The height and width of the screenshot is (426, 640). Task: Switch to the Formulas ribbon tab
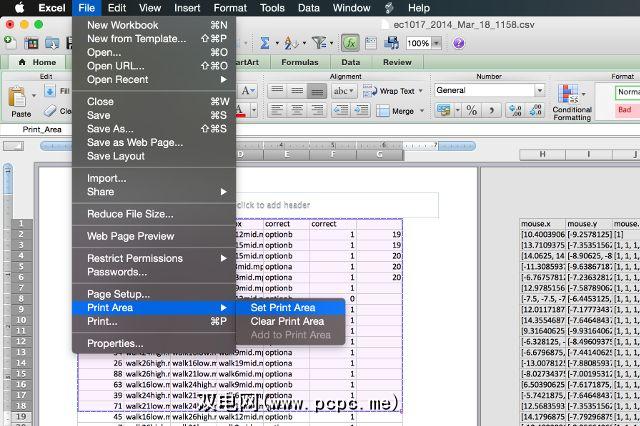(x=300, y=62)
